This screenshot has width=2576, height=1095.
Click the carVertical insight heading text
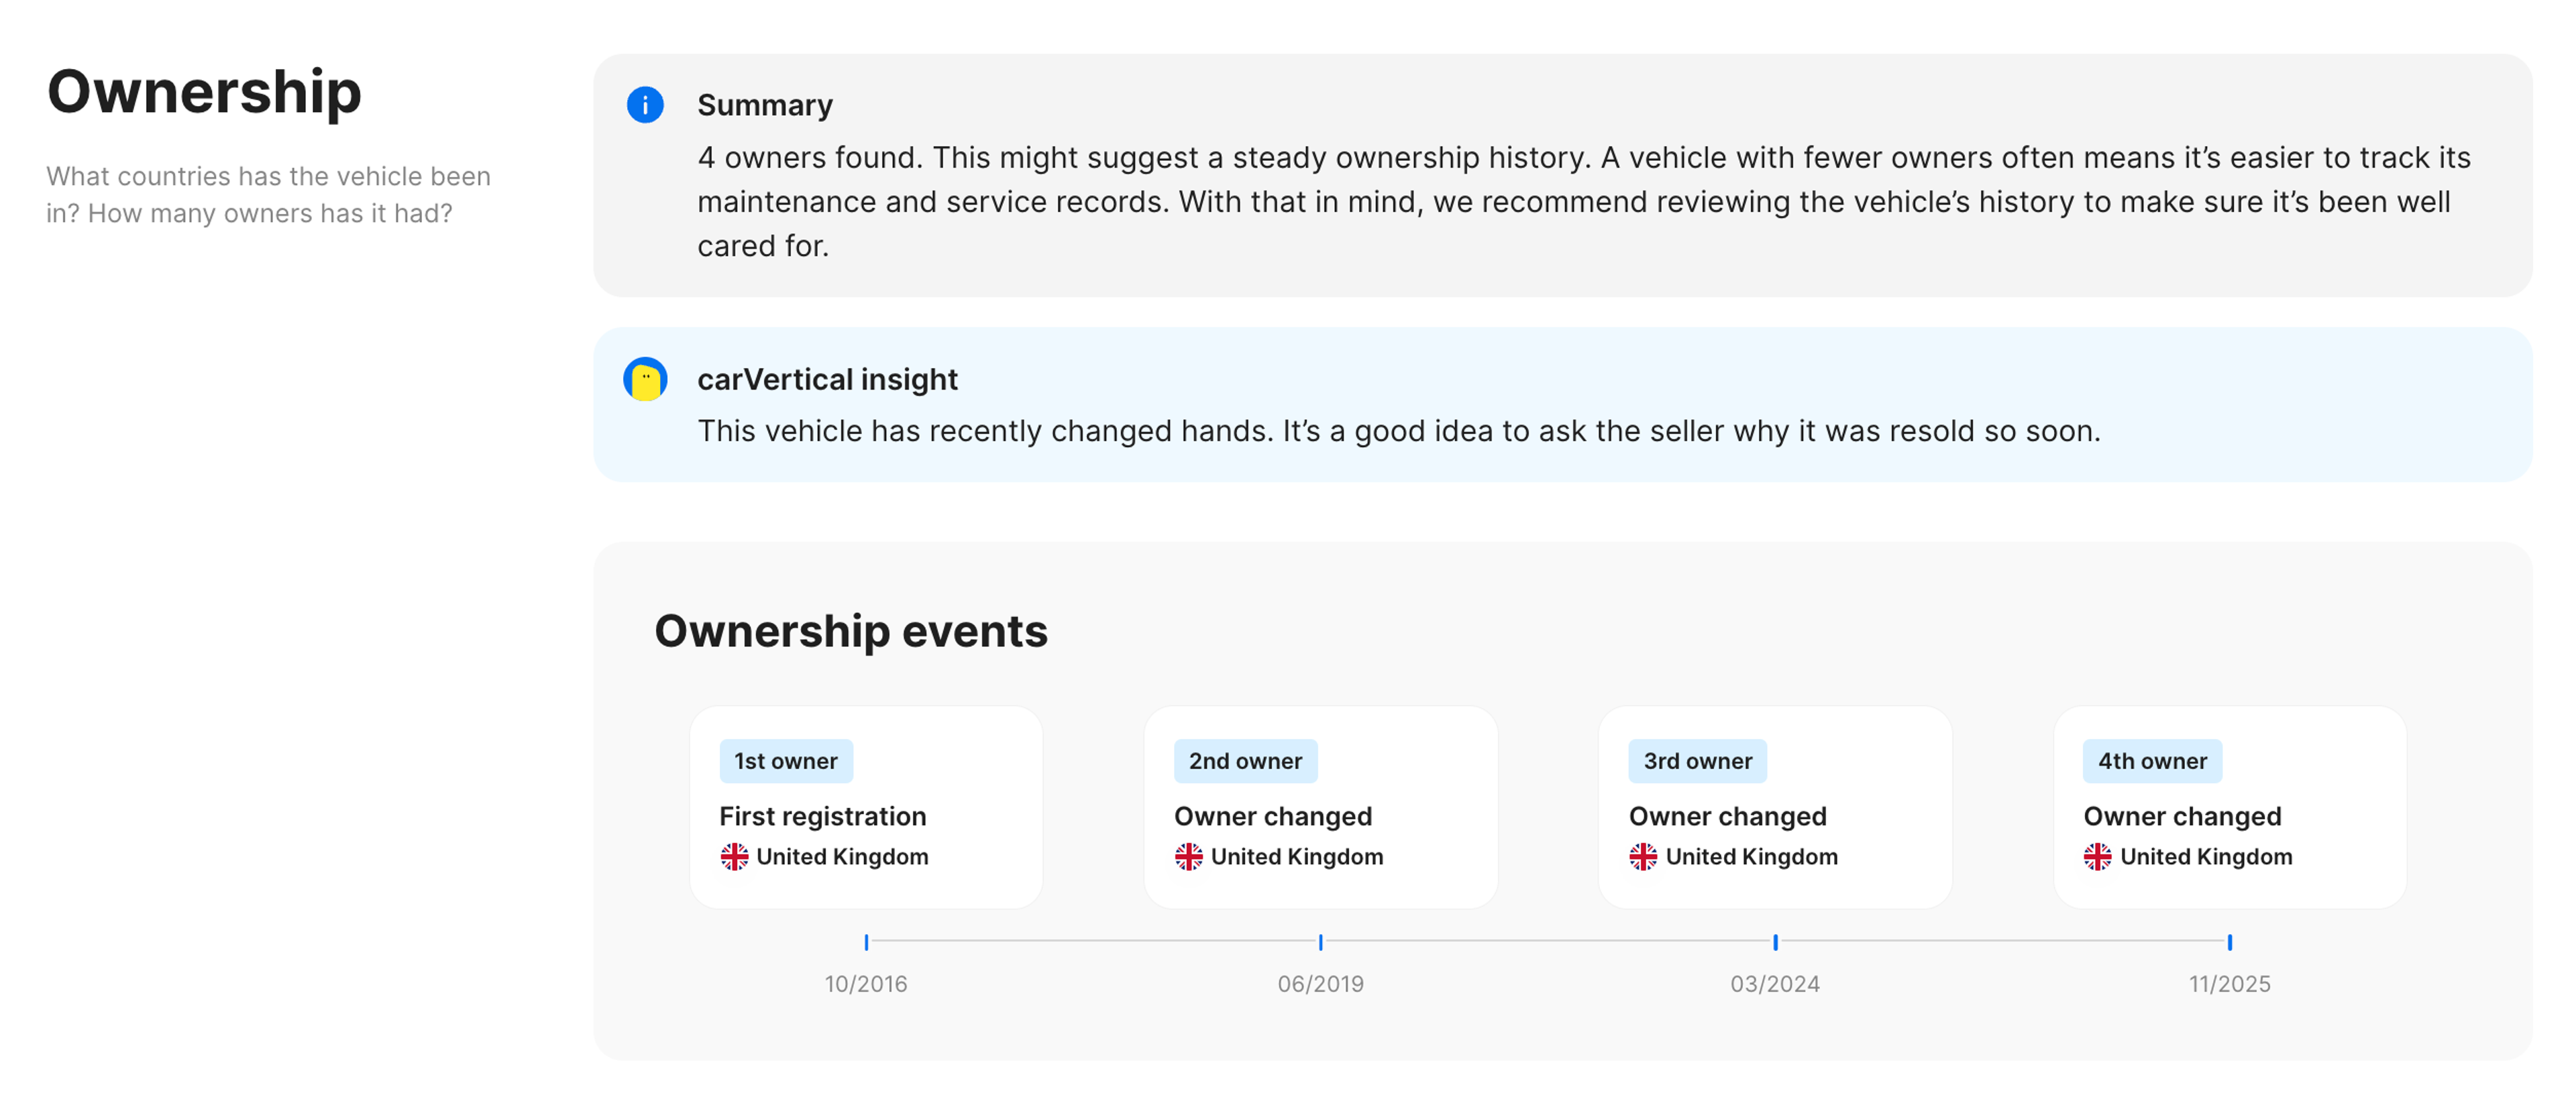[x=827, y=379]
